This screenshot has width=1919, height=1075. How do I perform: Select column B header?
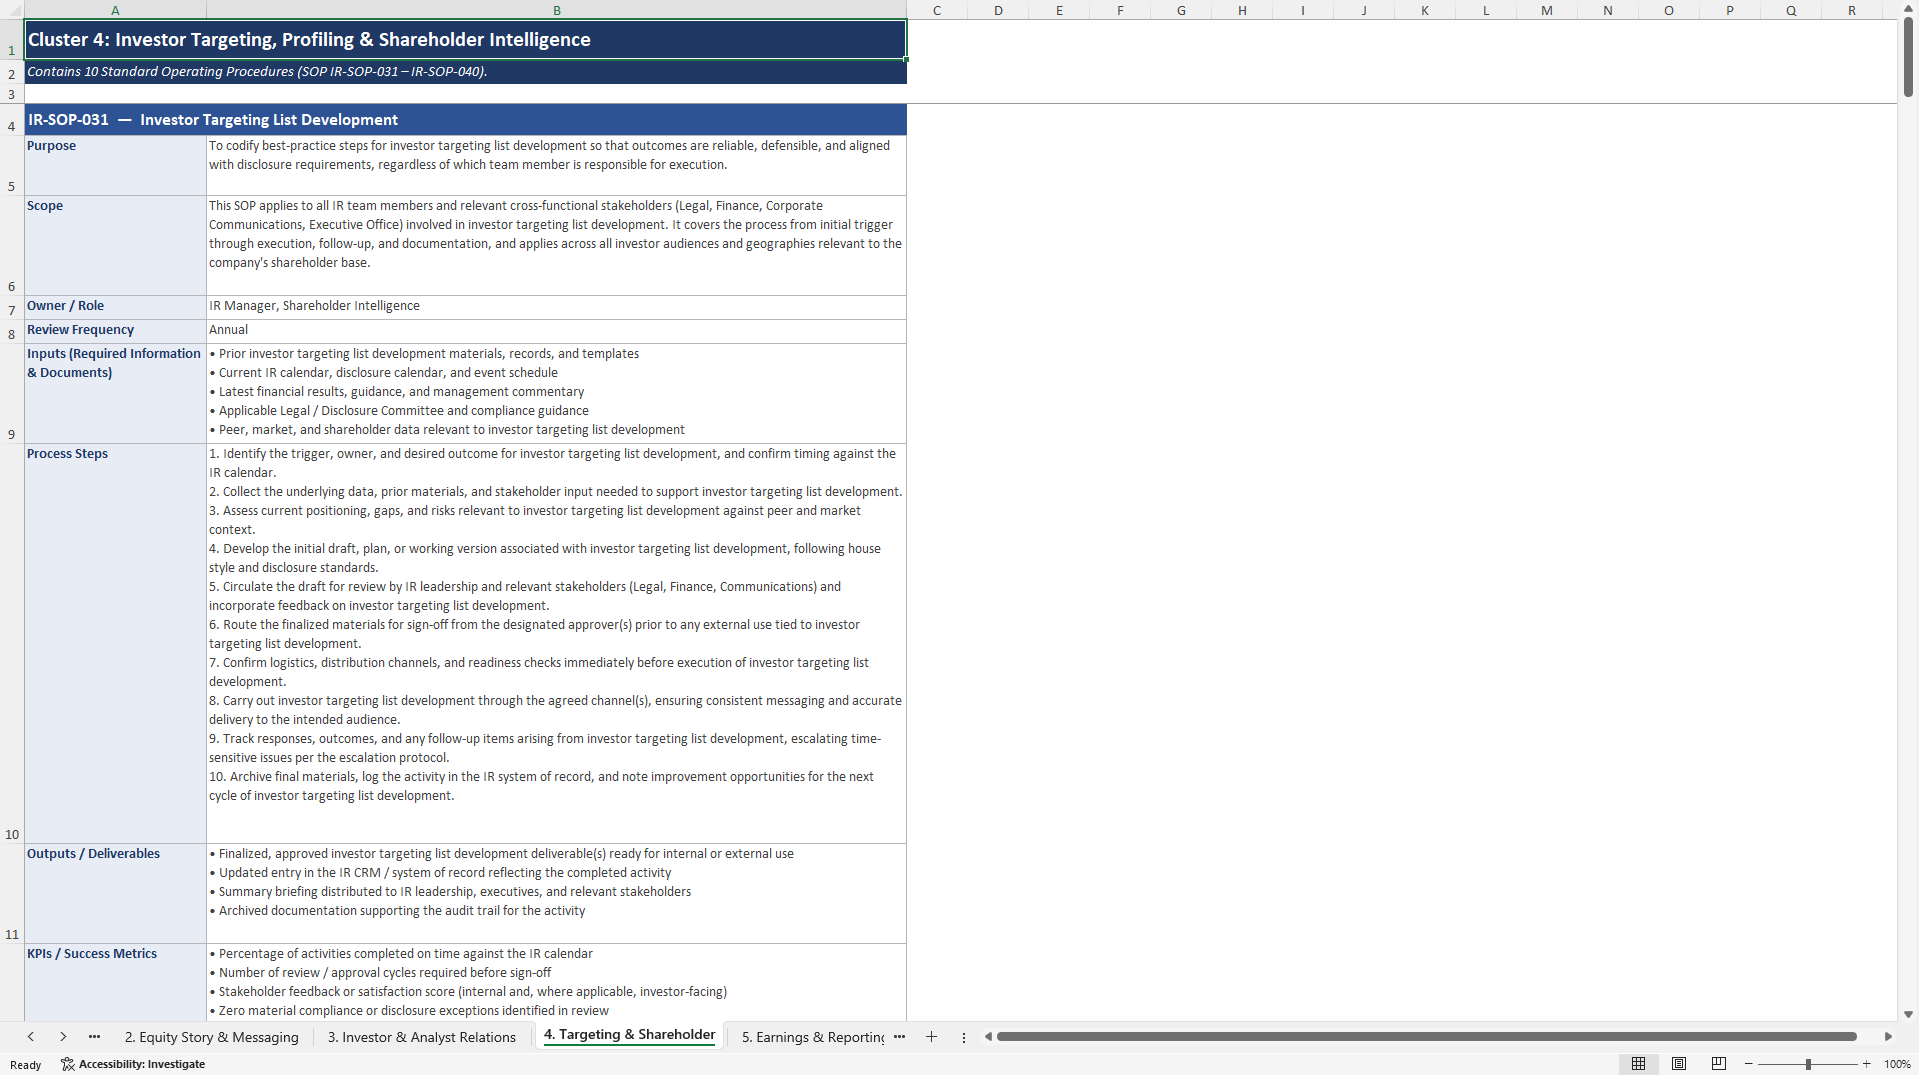556,10
